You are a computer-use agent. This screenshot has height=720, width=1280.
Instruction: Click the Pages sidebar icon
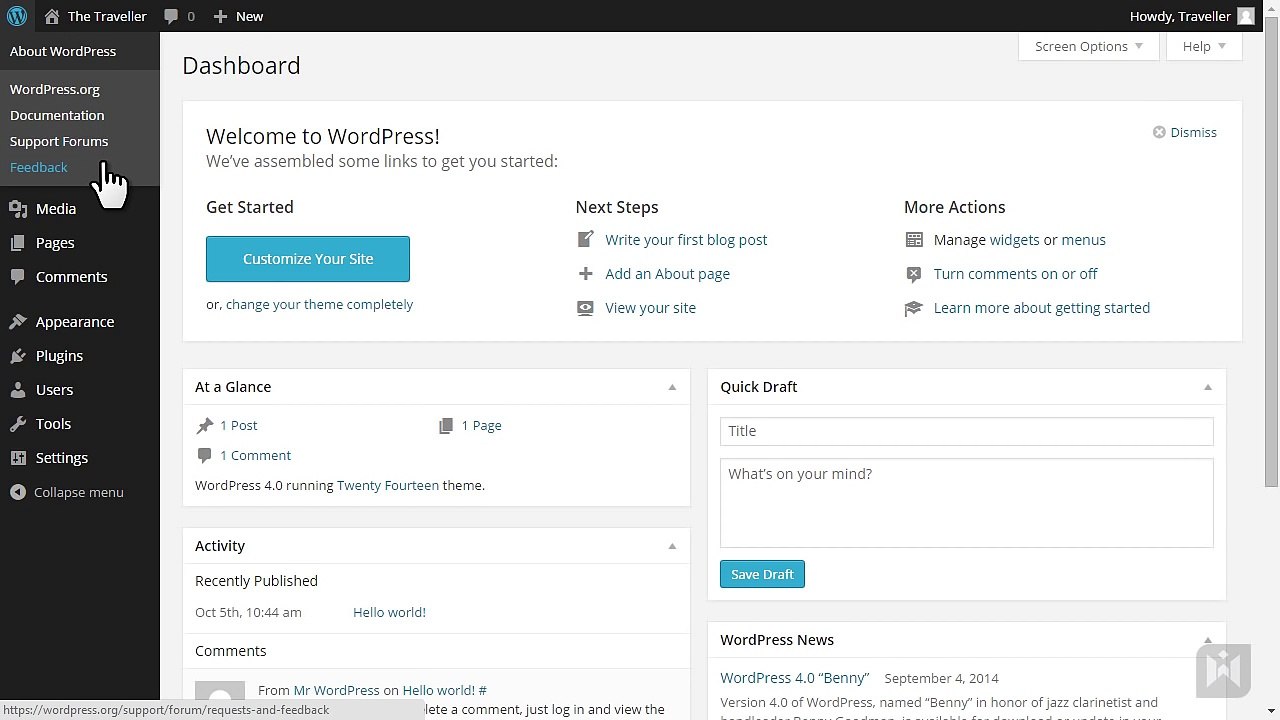click(18, 243)
